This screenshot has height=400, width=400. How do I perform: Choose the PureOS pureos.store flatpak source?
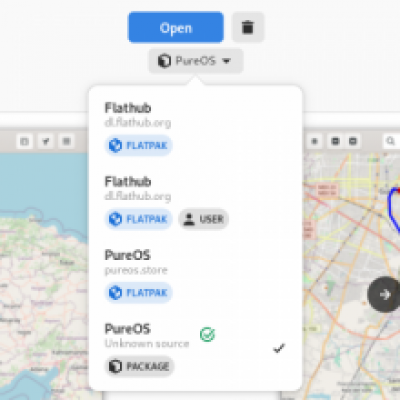point(195,275)
